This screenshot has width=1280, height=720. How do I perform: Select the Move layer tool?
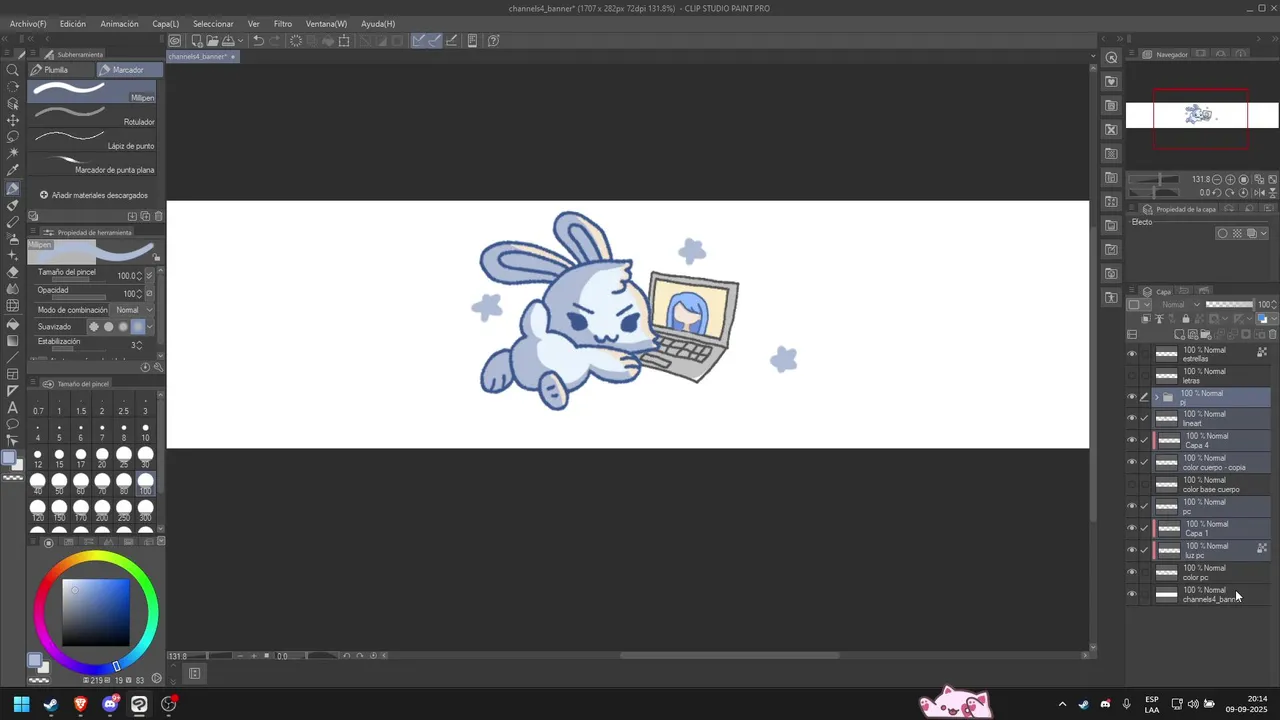coord(13,120)
